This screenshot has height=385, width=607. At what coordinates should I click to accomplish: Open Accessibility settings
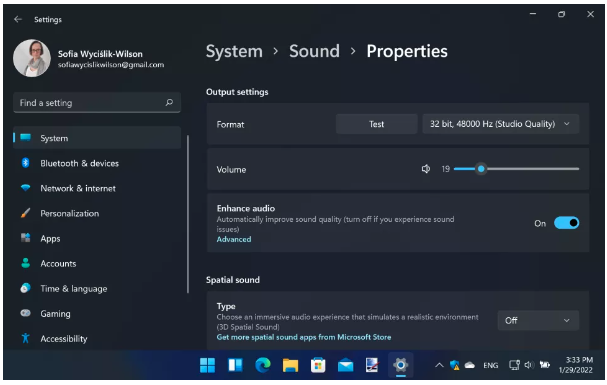(x=97, y=339)
